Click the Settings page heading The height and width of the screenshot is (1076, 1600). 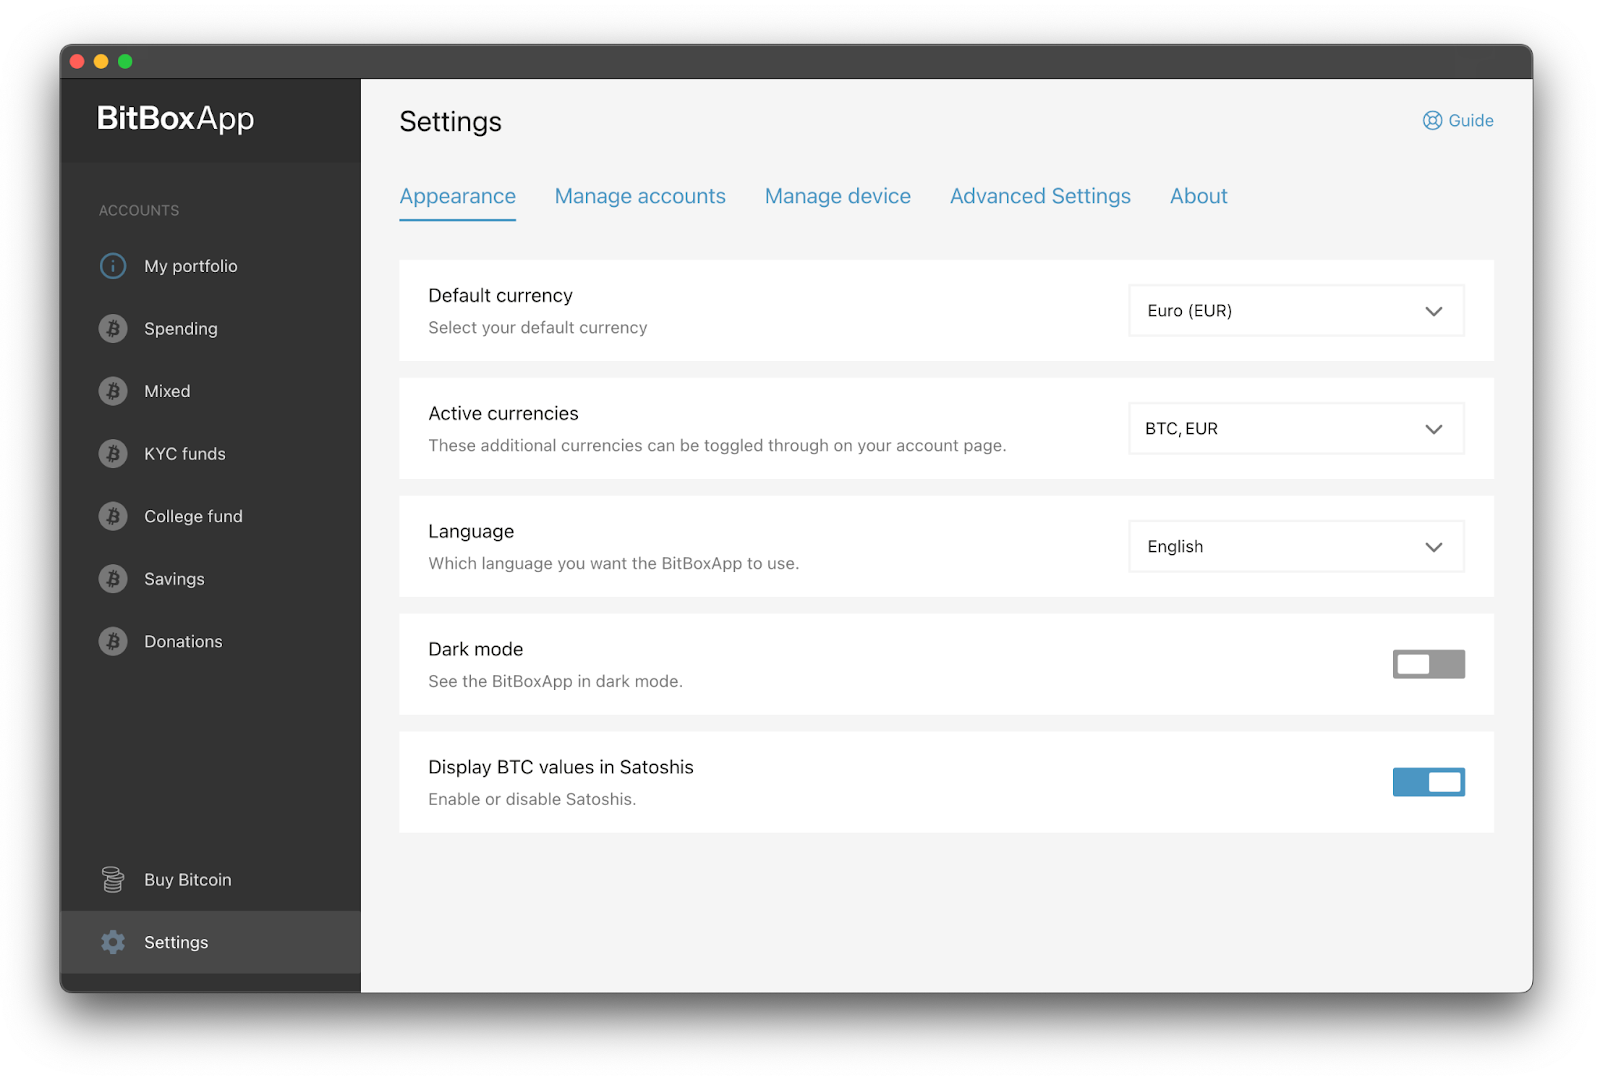click(x=451, y=122)
